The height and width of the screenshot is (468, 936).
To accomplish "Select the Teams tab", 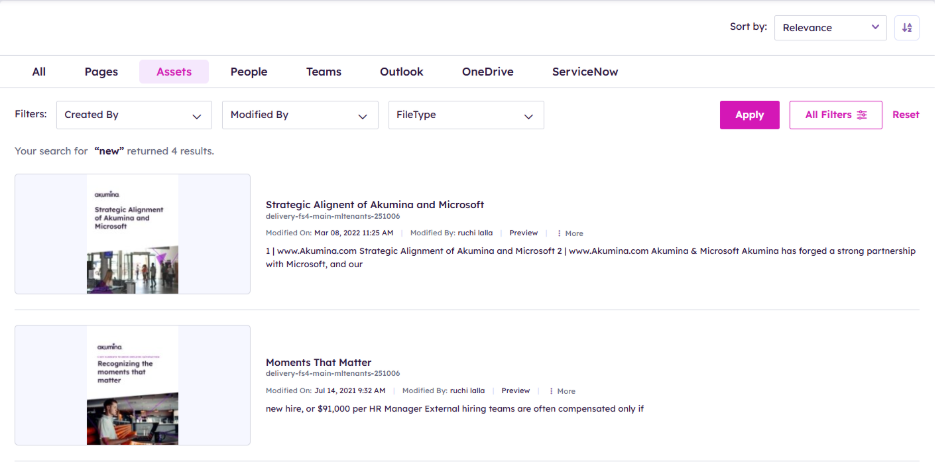I will pos(324,72).
